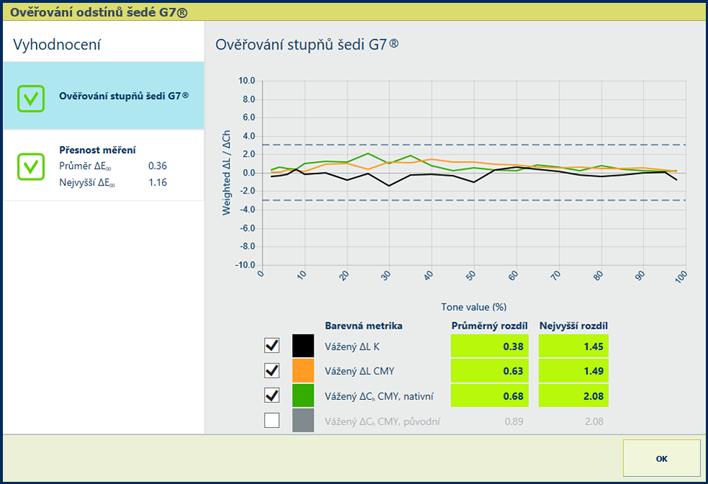Click highest value 1.49 for ΔL CMY

click(x=573, y=371)
